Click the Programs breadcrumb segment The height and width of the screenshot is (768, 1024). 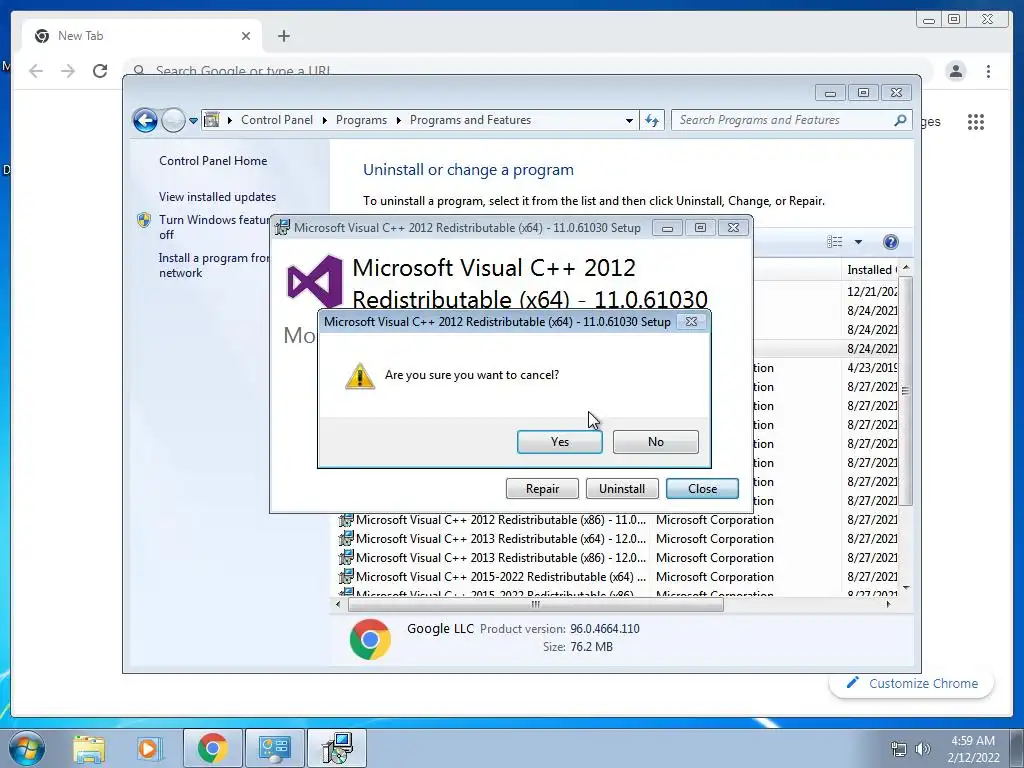(x=361, y=120)
